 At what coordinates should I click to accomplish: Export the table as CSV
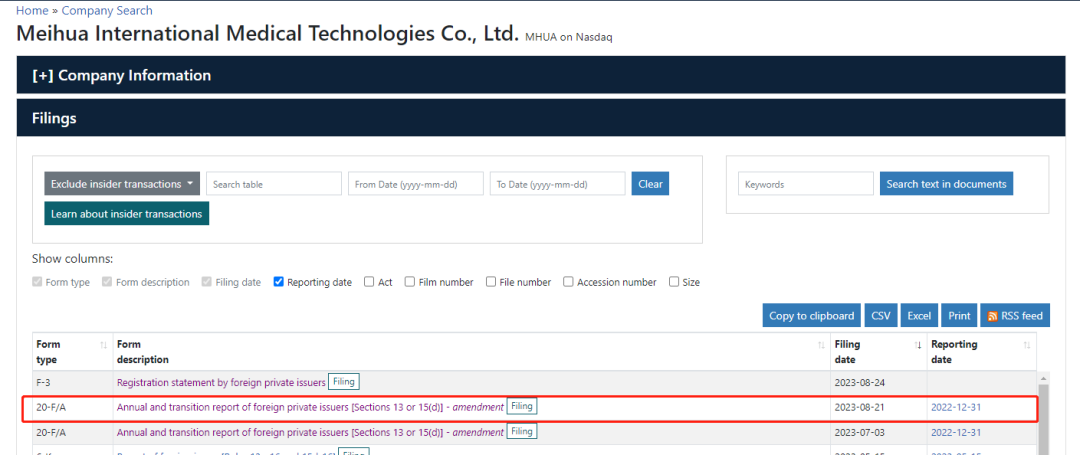click(880, 316)
